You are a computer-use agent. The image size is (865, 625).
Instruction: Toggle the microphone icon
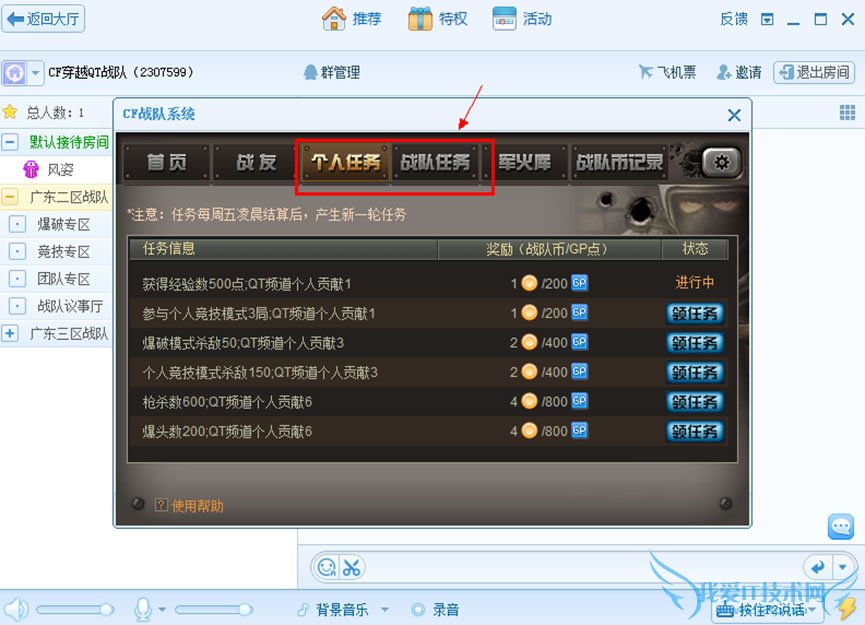143,609
